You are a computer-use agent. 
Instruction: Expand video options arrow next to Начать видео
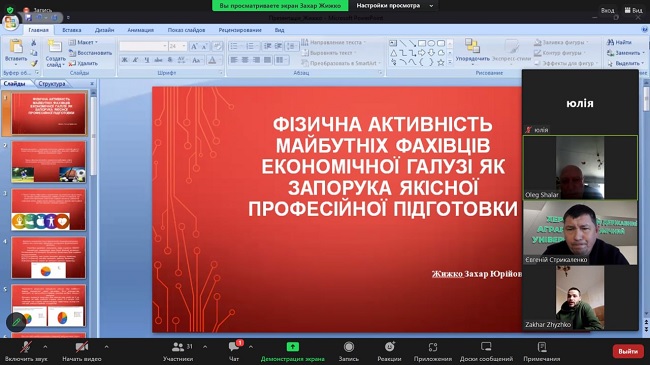(x=106, y=347)
